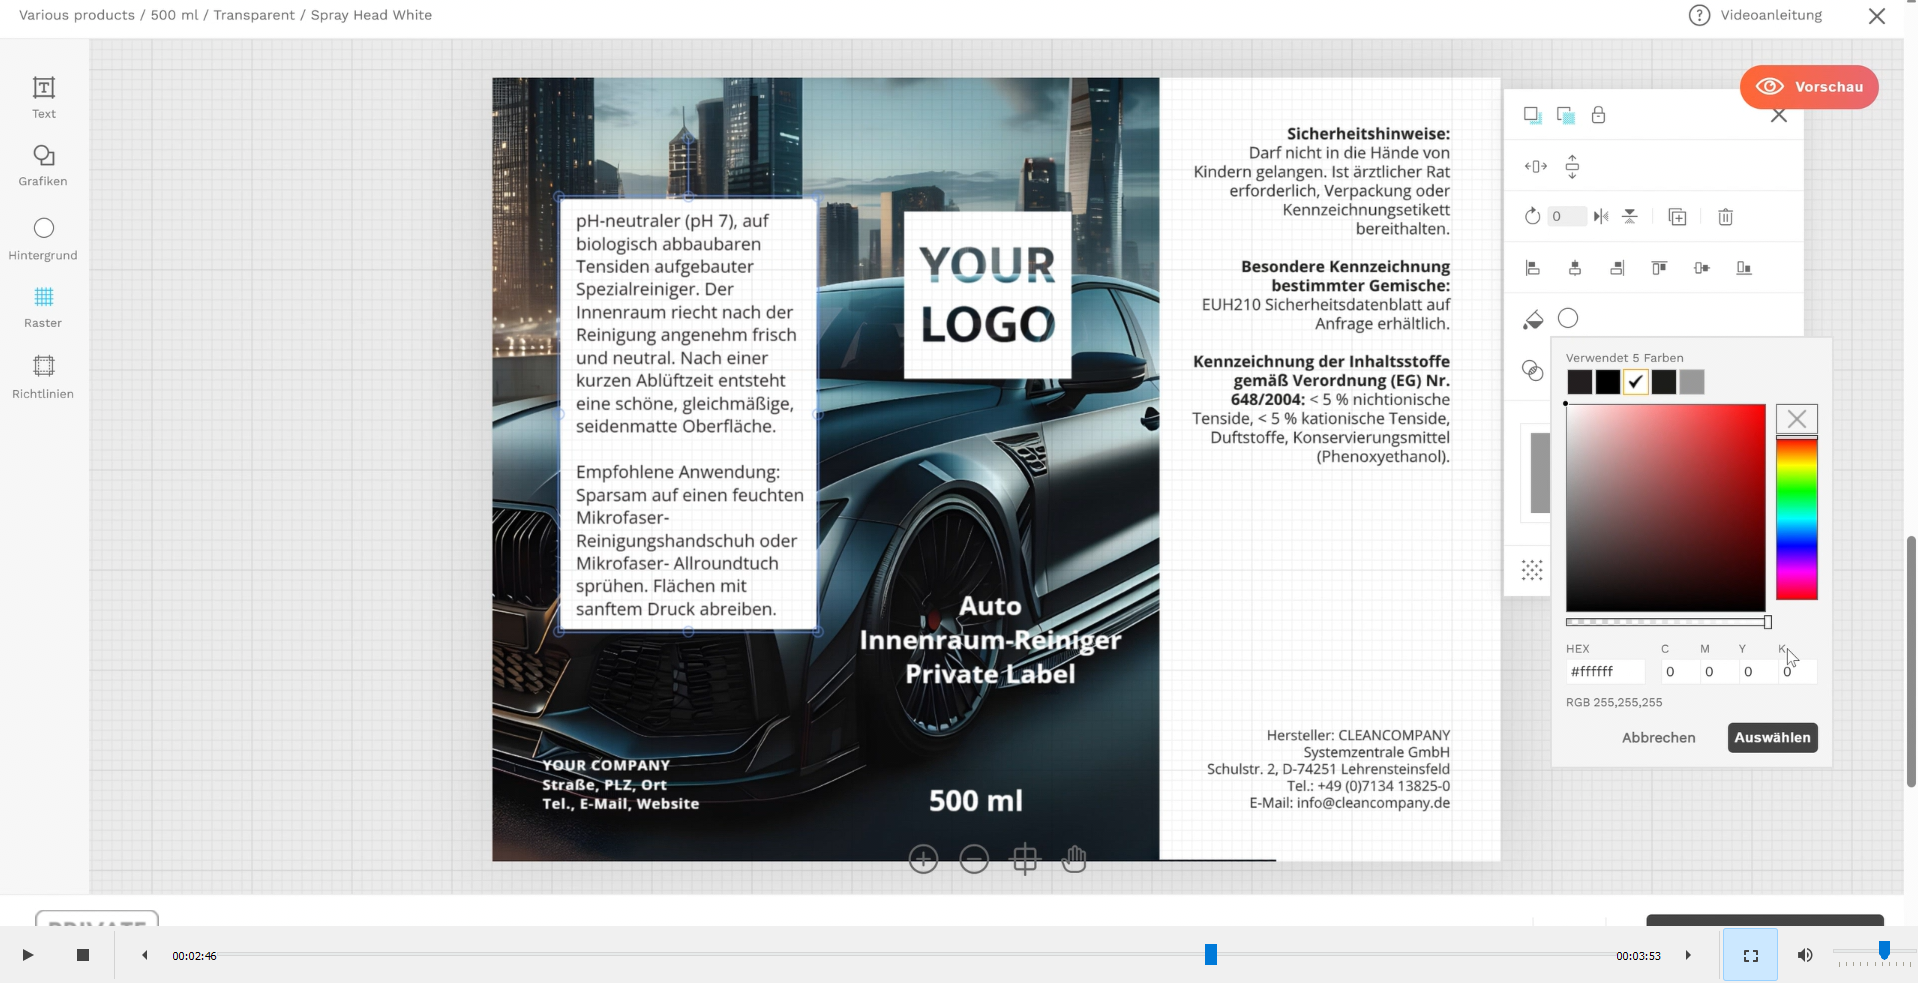Toggle the front layer order icon

[x=1532, y=115]
